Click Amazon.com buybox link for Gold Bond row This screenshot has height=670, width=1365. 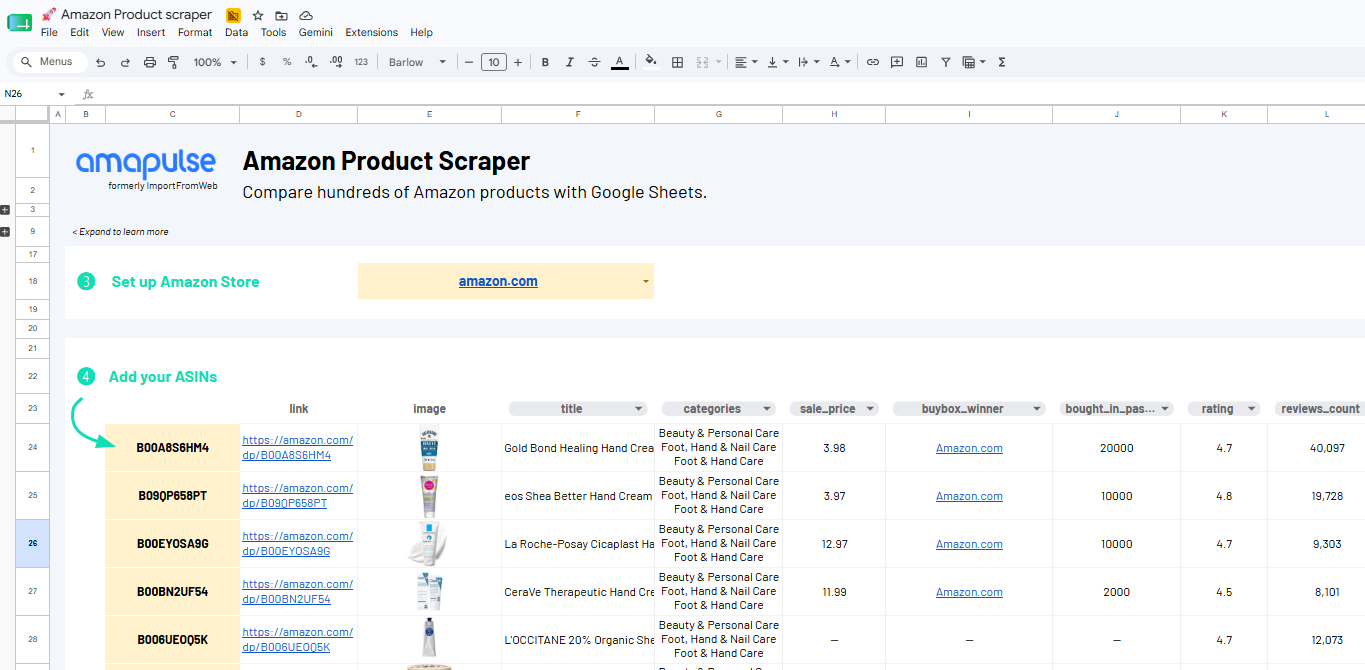pos(969,448)
